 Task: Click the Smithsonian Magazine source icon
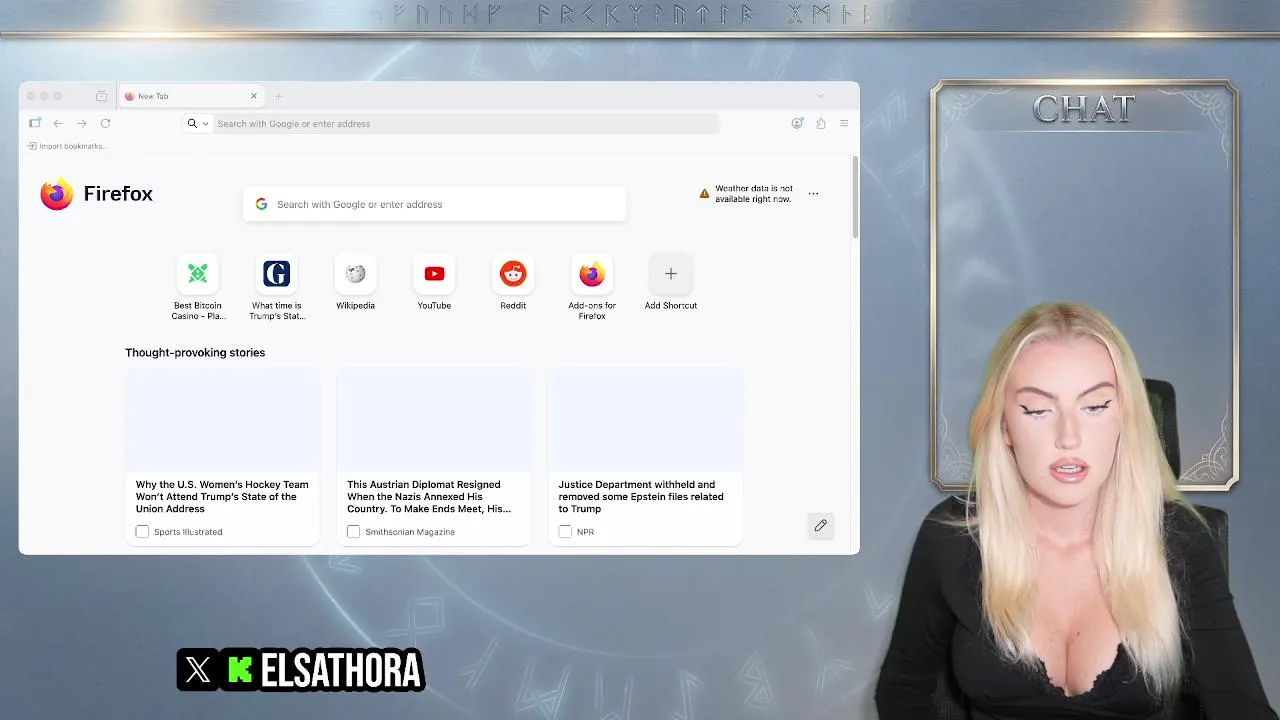[353, 532]
